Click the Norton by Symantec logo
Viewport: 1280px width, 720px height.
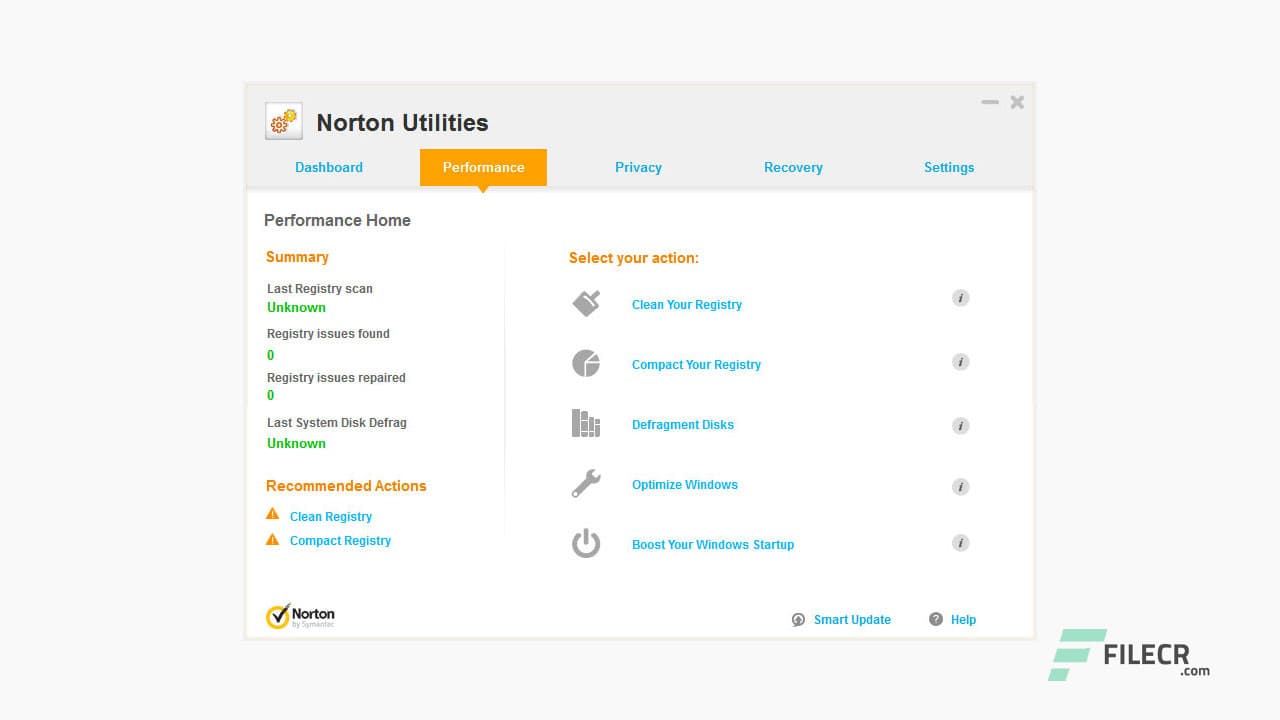302,614
